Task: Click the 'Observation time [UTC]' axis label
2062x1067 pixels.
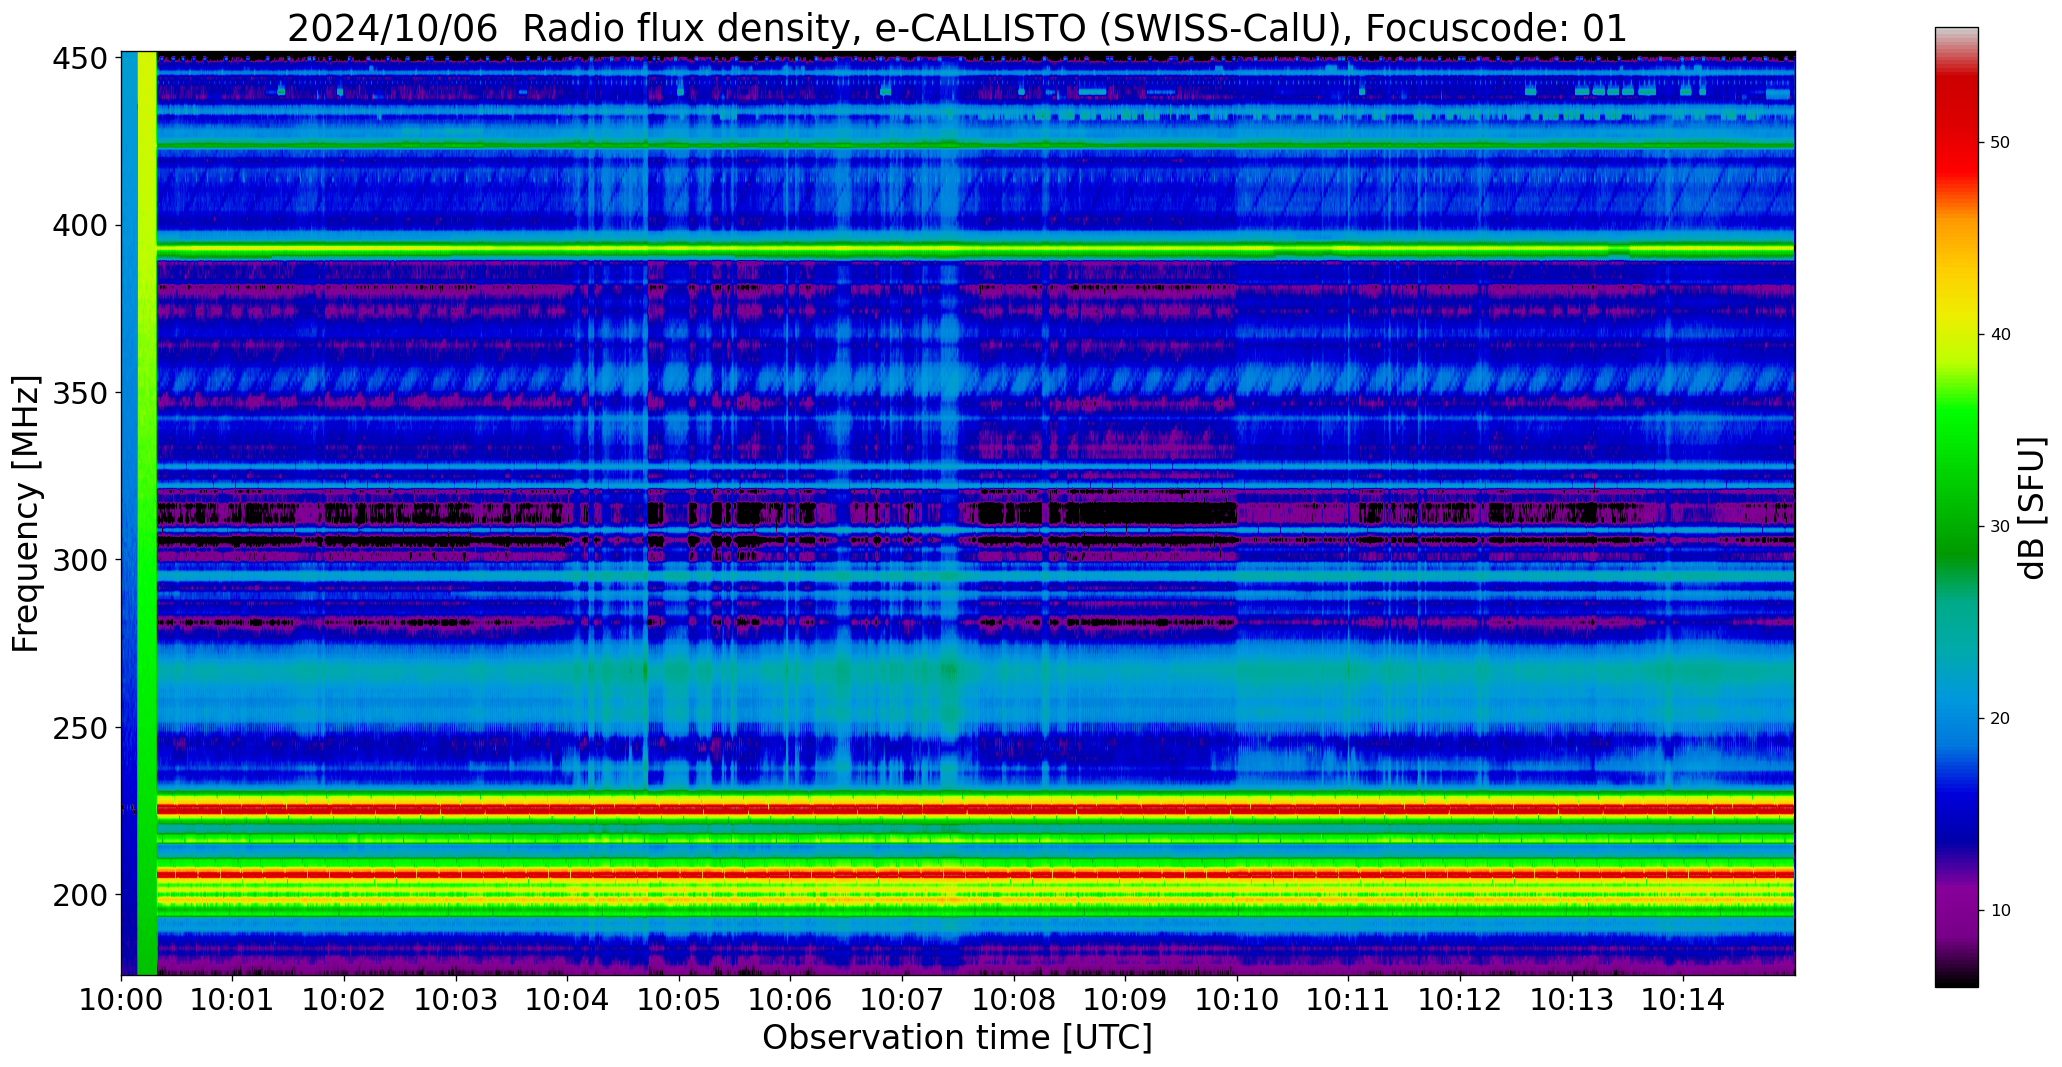Action: tap(957, 1038)
